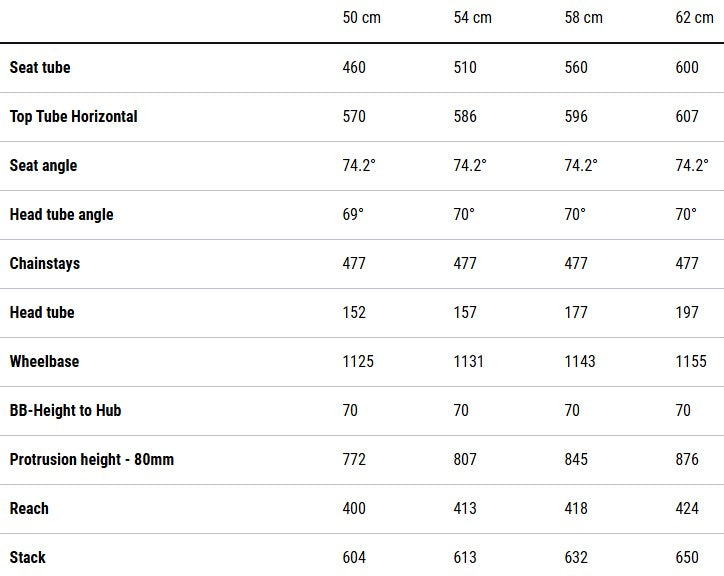Click the 62 cm column header

click(x=694, y=18)
